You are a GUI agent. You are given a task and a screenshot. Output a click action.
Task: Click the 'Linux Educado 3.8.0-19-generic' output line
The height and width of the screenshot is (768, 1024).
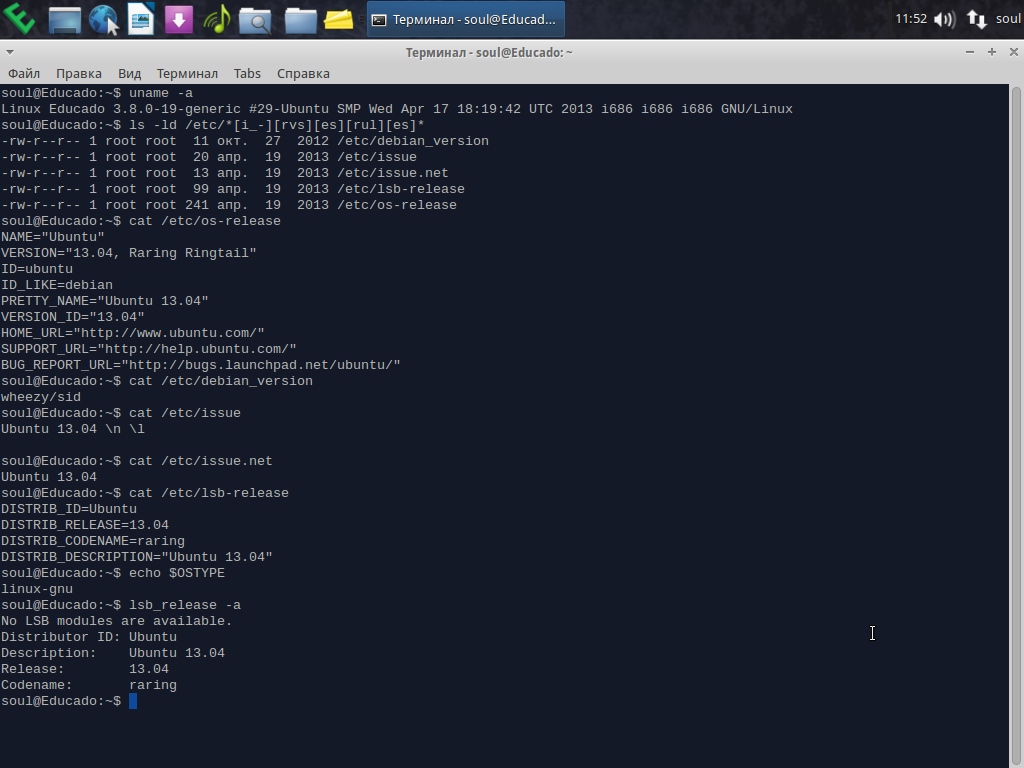(396, 109)
